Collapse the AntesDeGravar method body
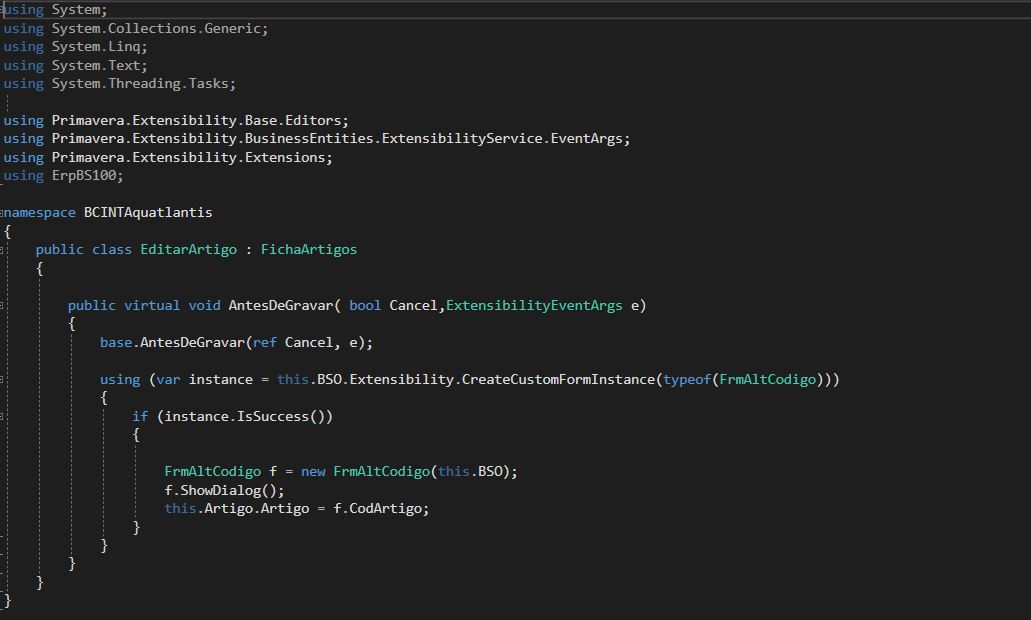Screen dimensions: 1031x620 click(x=3, y=306)
